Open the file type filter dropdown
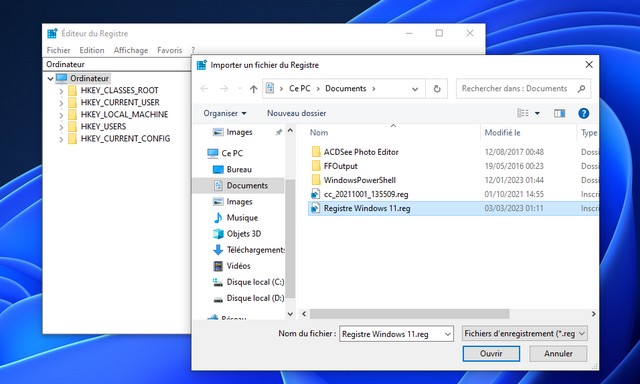The width and height of the screenshot is (640, 384). (x=582, y=334)
